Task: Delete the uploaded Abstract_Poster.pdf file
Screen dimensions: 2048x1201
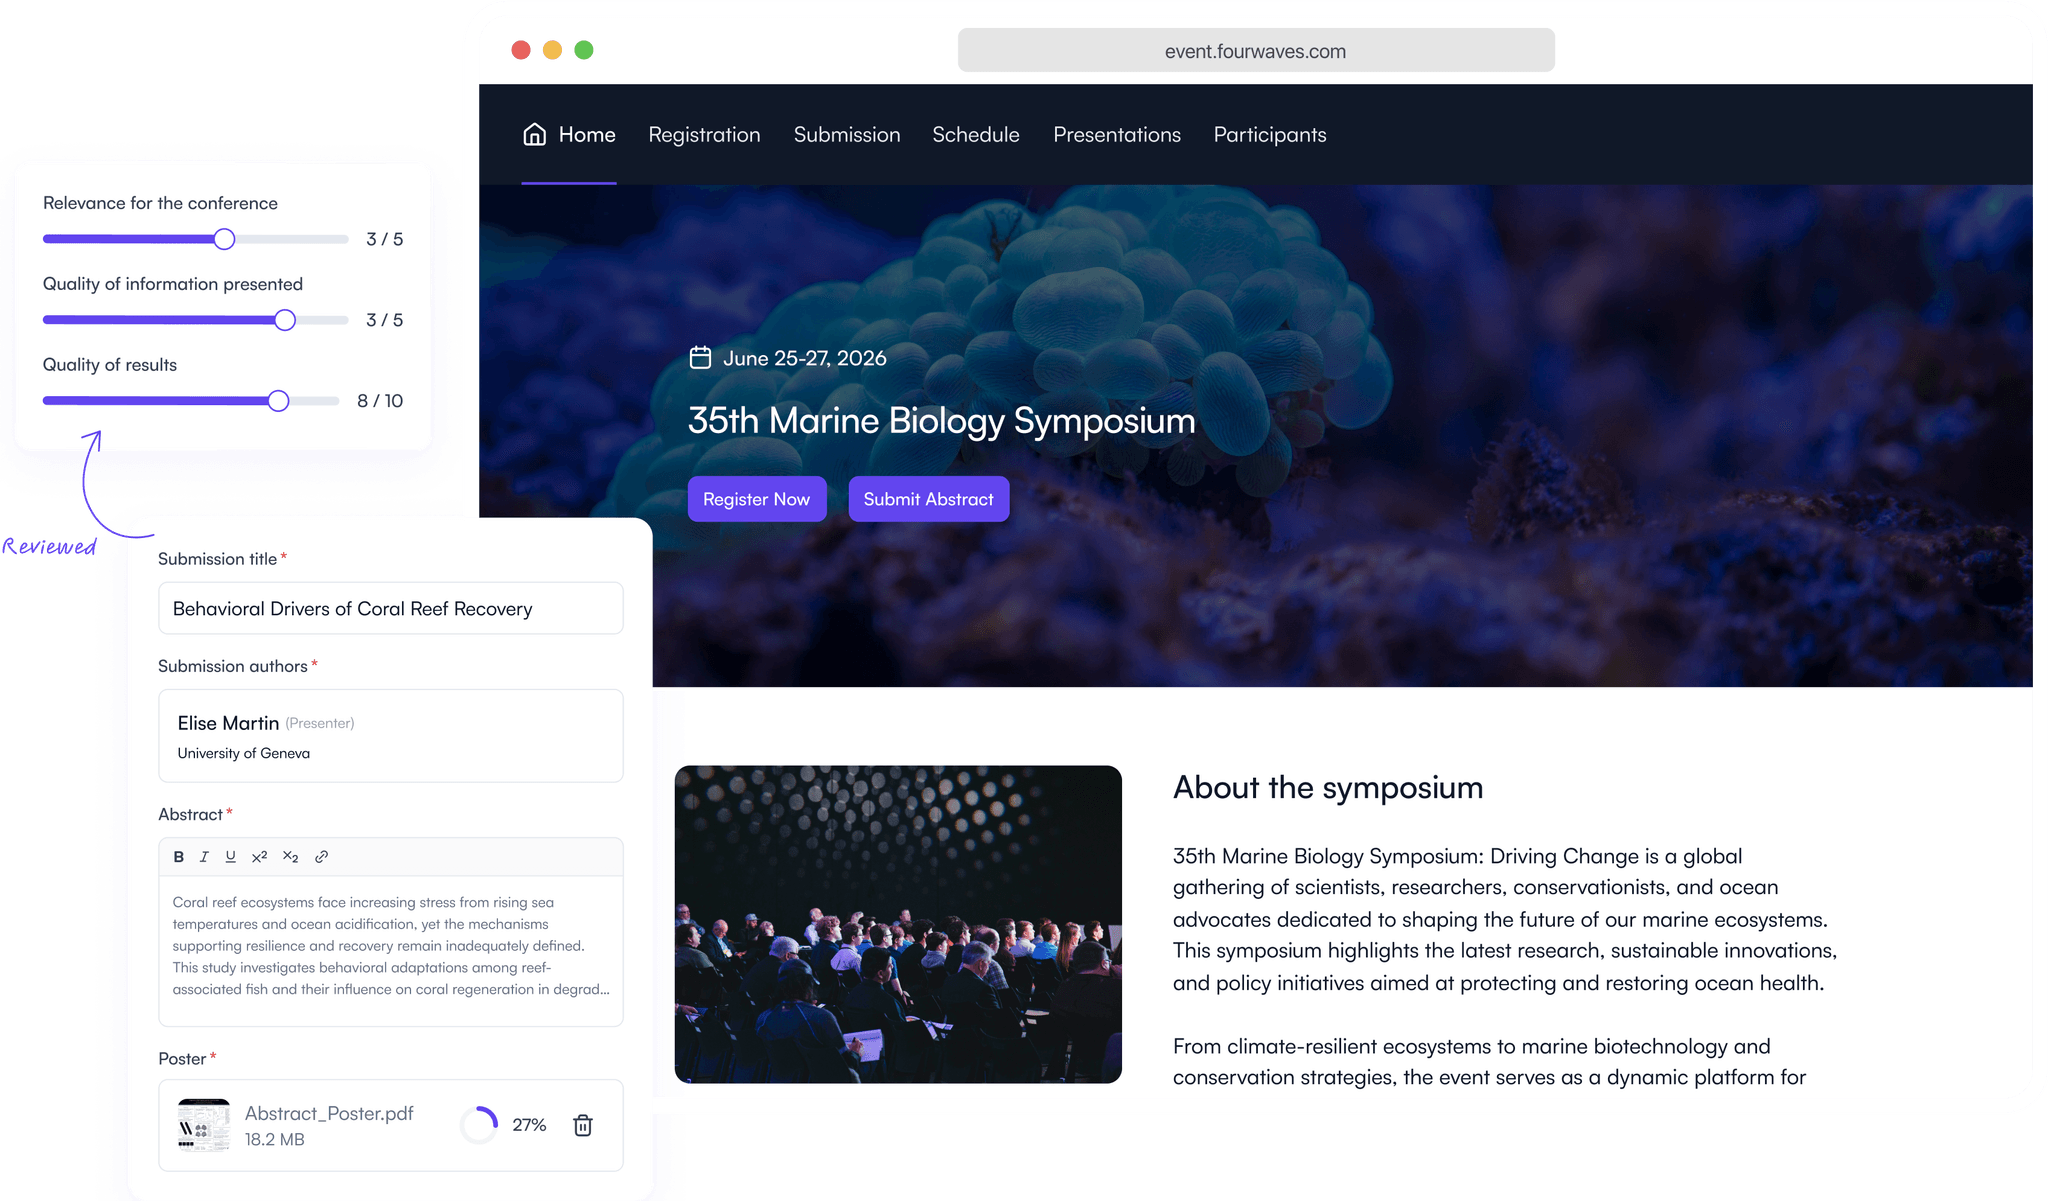Action: [582, 1125]
